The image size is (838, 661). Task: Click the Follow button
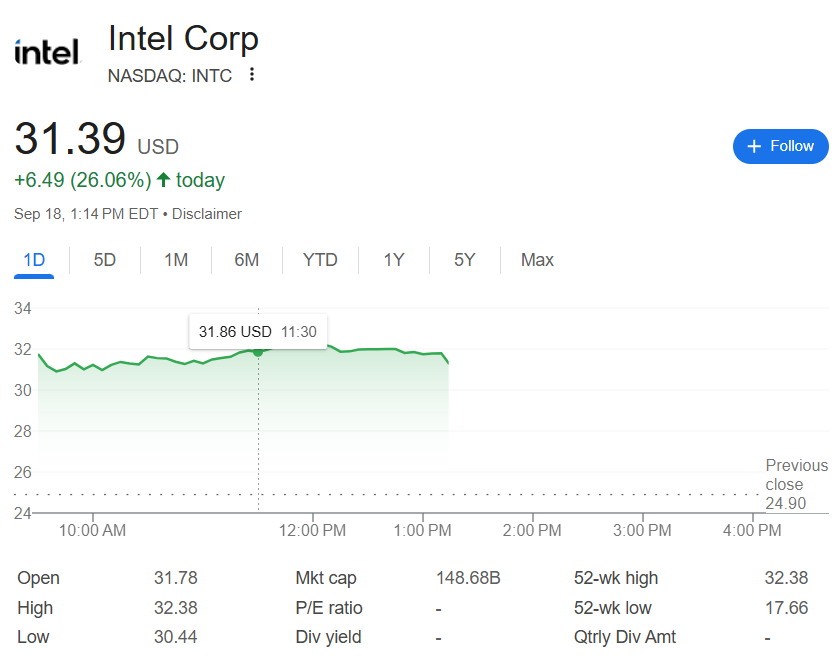(x=781, y=146)
